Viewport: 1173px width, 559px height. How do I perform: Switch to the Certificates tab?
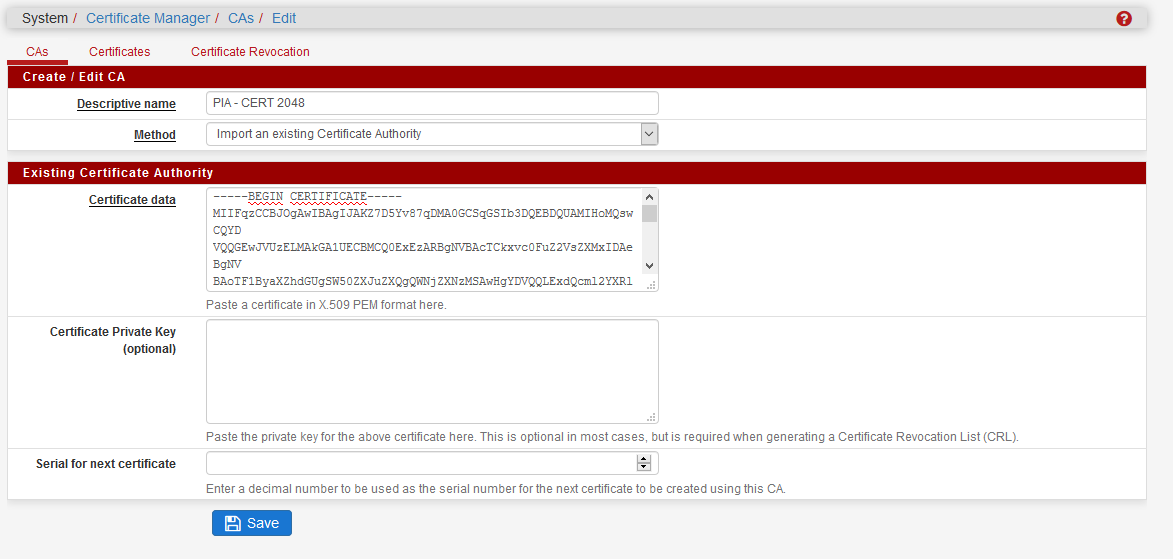point(120,52)
